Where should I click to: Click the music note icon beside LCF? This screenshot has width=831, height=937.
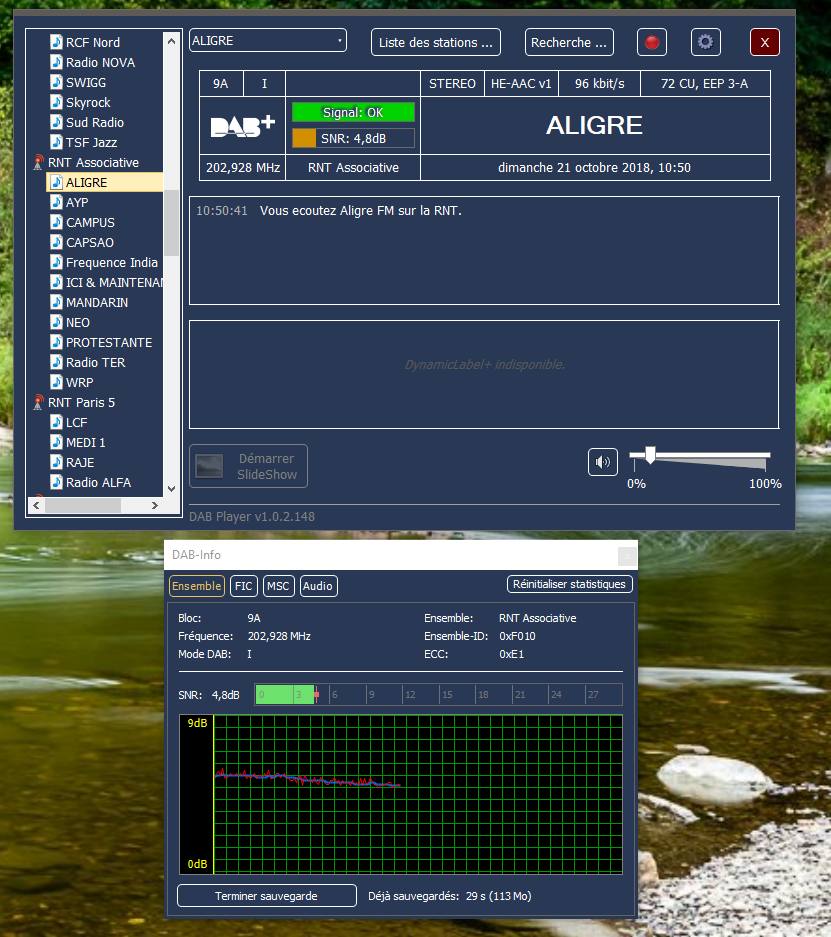[56, 422]
